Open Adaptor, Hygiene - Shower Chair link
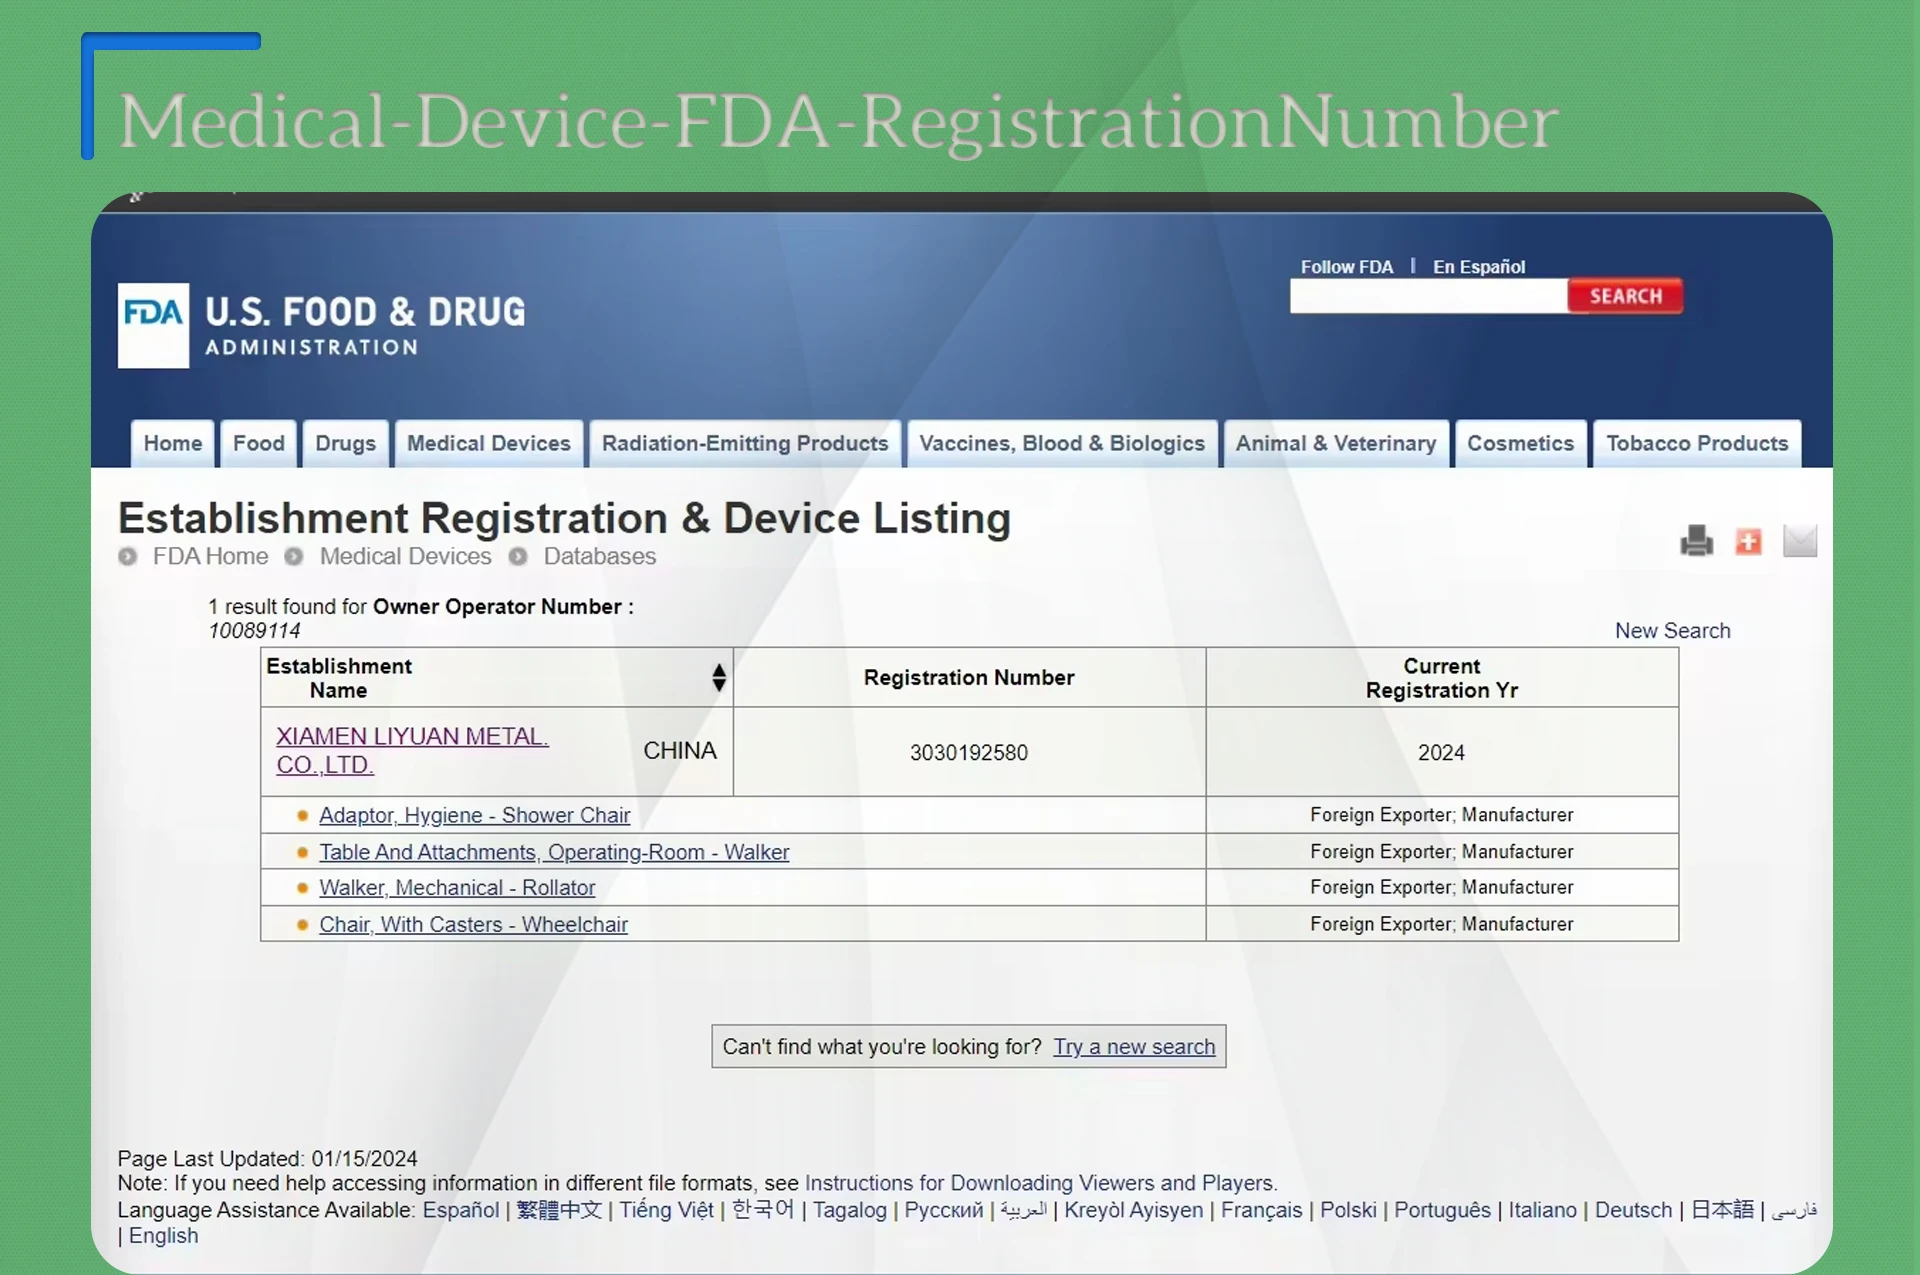 point(474,815)
